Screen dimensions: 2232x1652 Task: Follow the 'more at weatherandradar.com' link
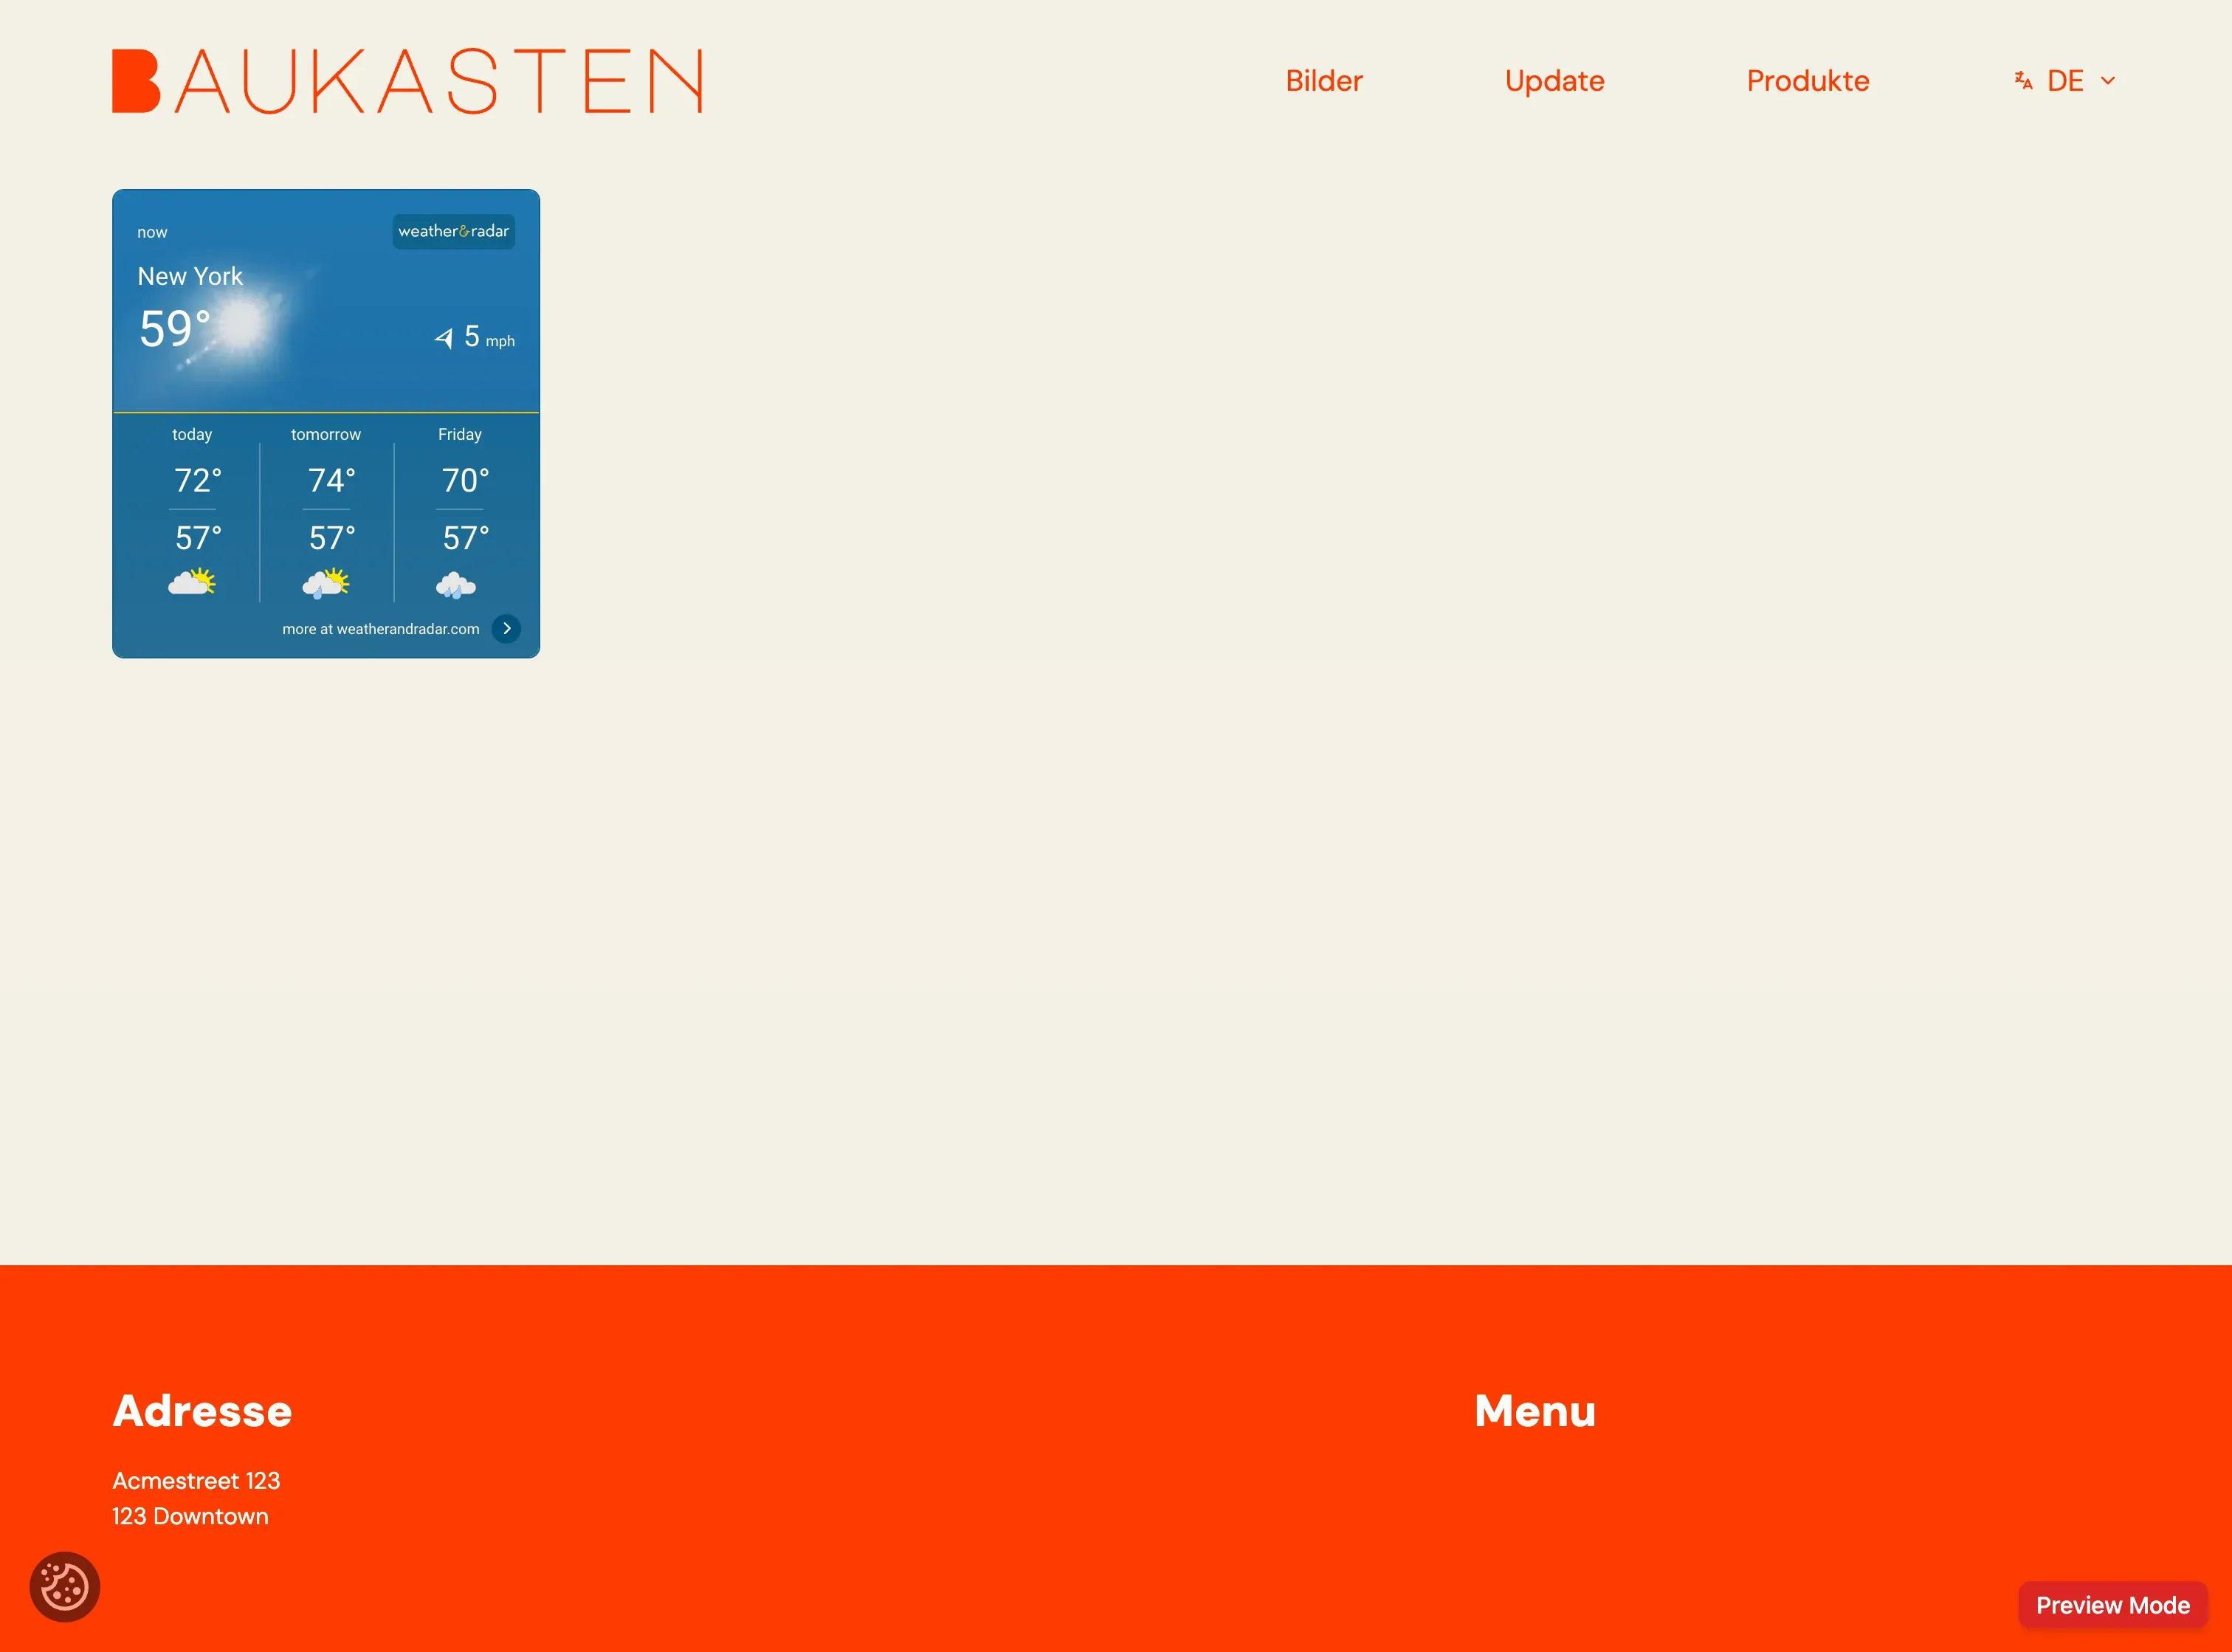(380, 628)
